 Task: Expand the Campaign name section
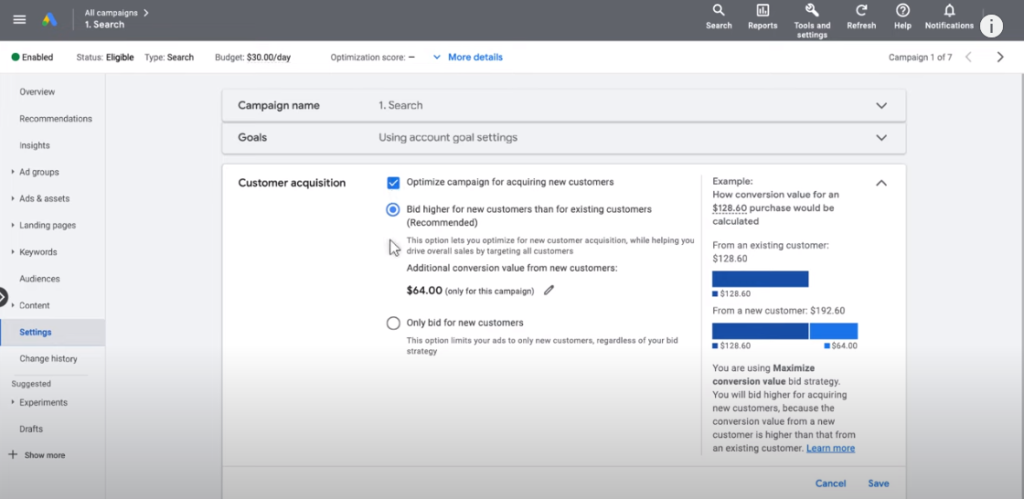click(x=880, y=105)
